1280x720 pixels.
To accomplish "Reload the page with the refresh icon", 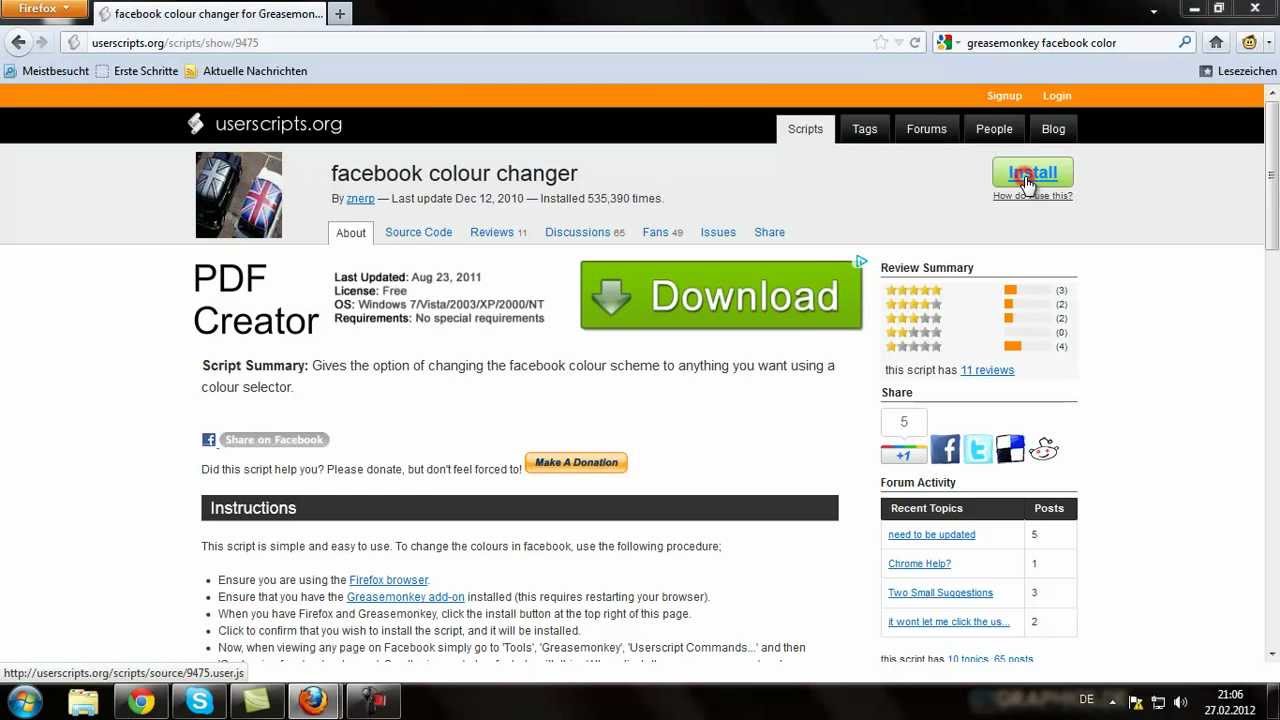I will point(914,42).
